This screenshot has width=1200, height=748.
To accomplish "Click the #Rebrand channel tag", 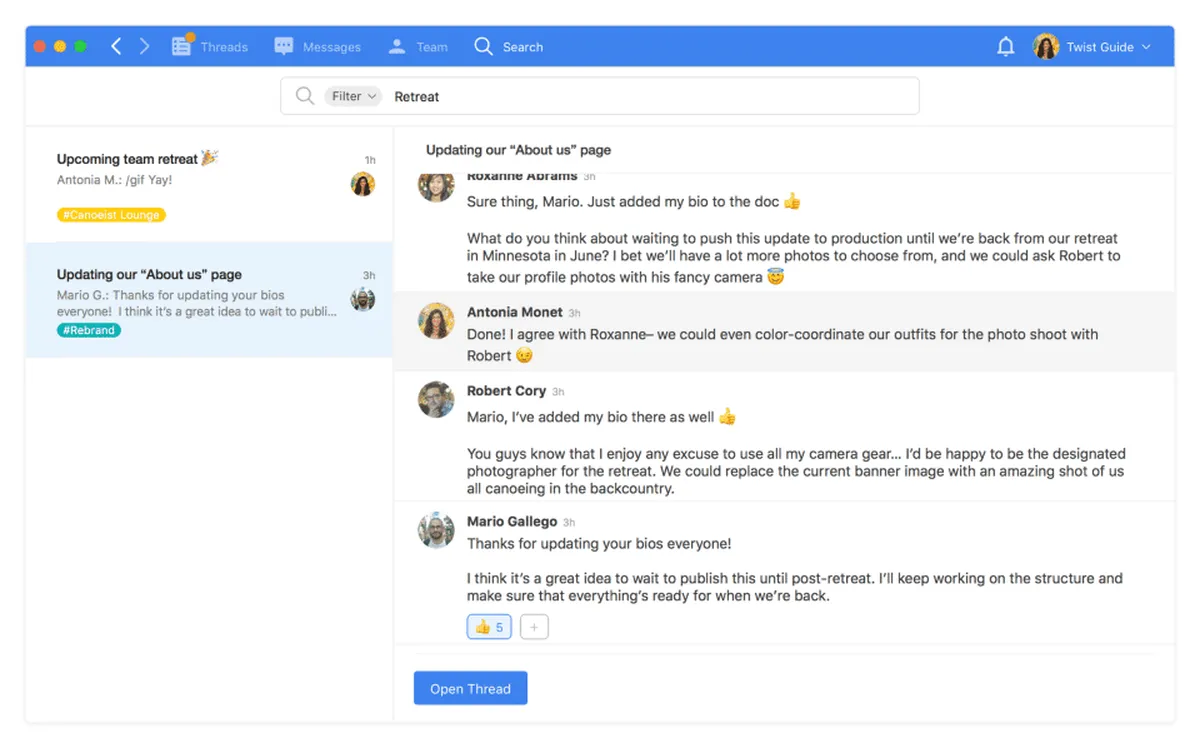I will click(89, 330).
